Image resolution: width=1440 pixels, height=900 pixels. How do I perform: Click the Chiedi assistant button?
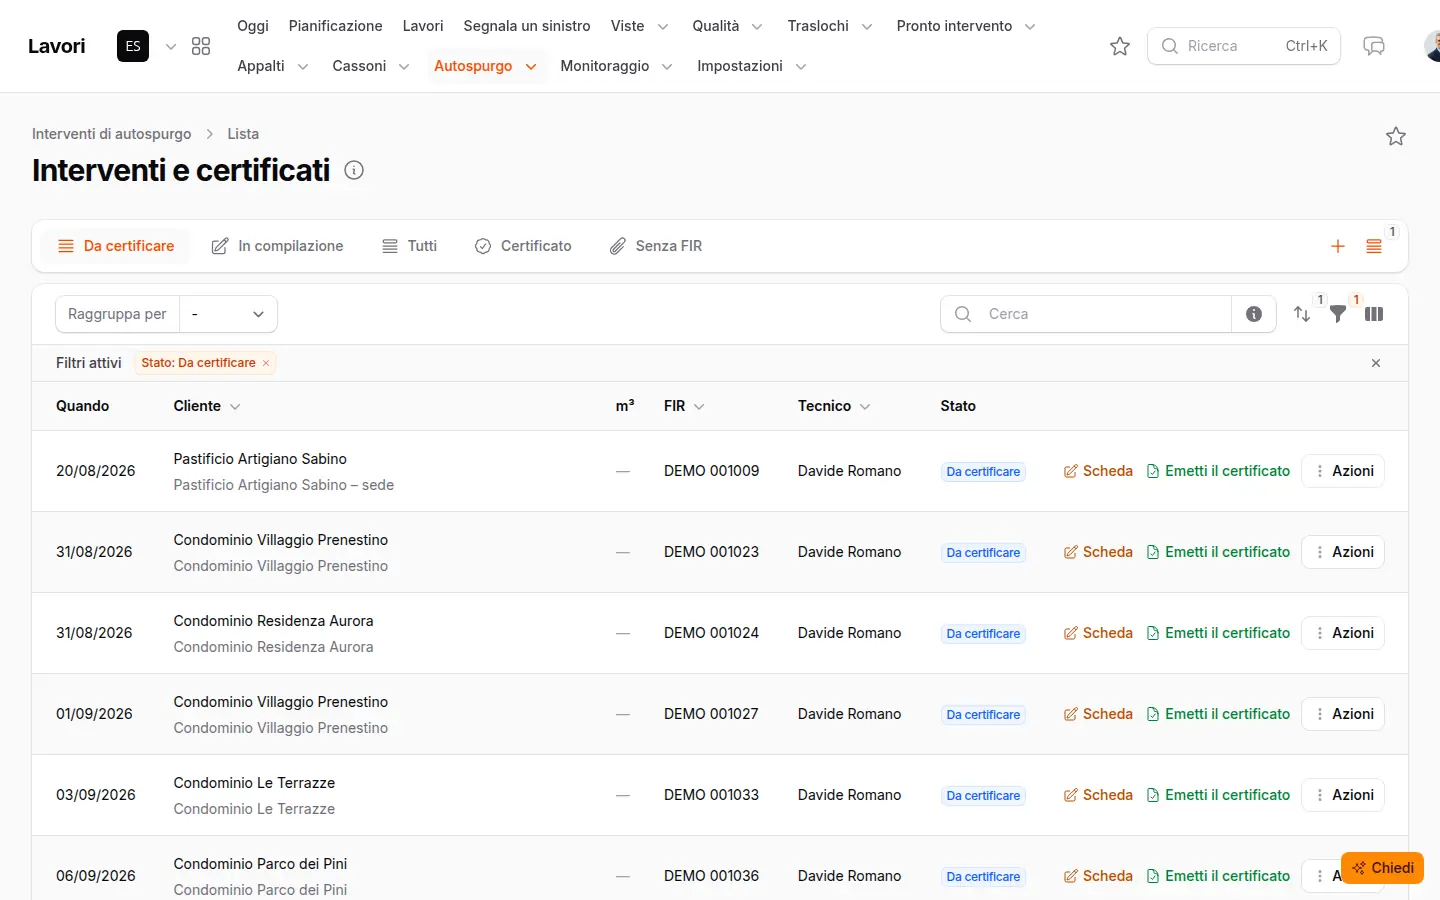pyautogui.click(x=1382, y=868)
